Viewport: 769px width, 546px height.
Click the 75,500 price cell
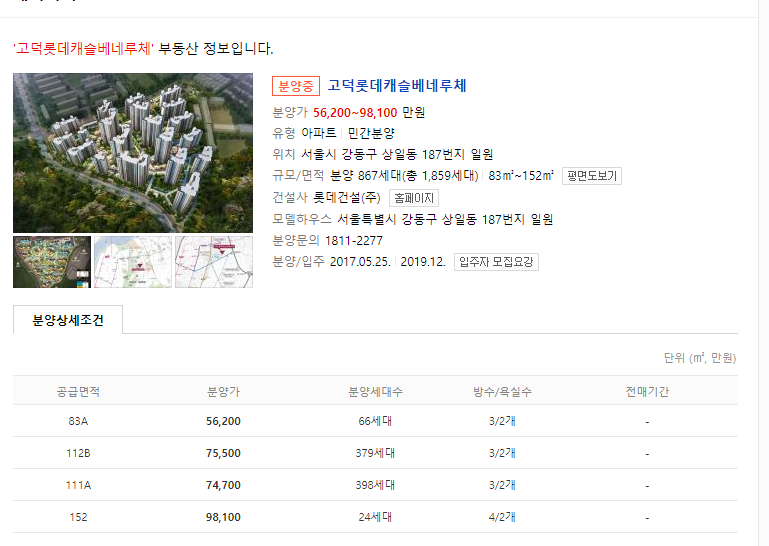[x=223, y=453]
